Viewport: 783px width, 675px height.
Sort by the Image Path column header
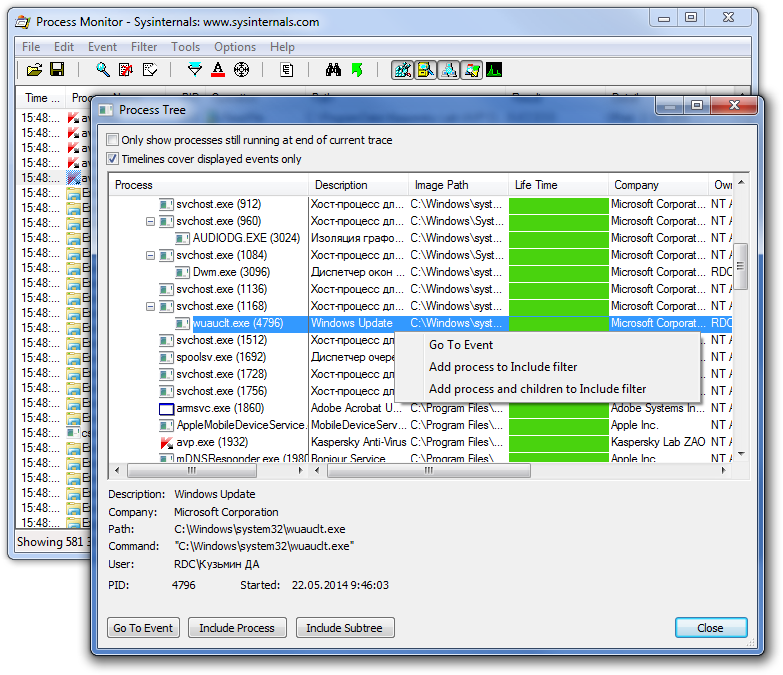[x=458, y=185]
